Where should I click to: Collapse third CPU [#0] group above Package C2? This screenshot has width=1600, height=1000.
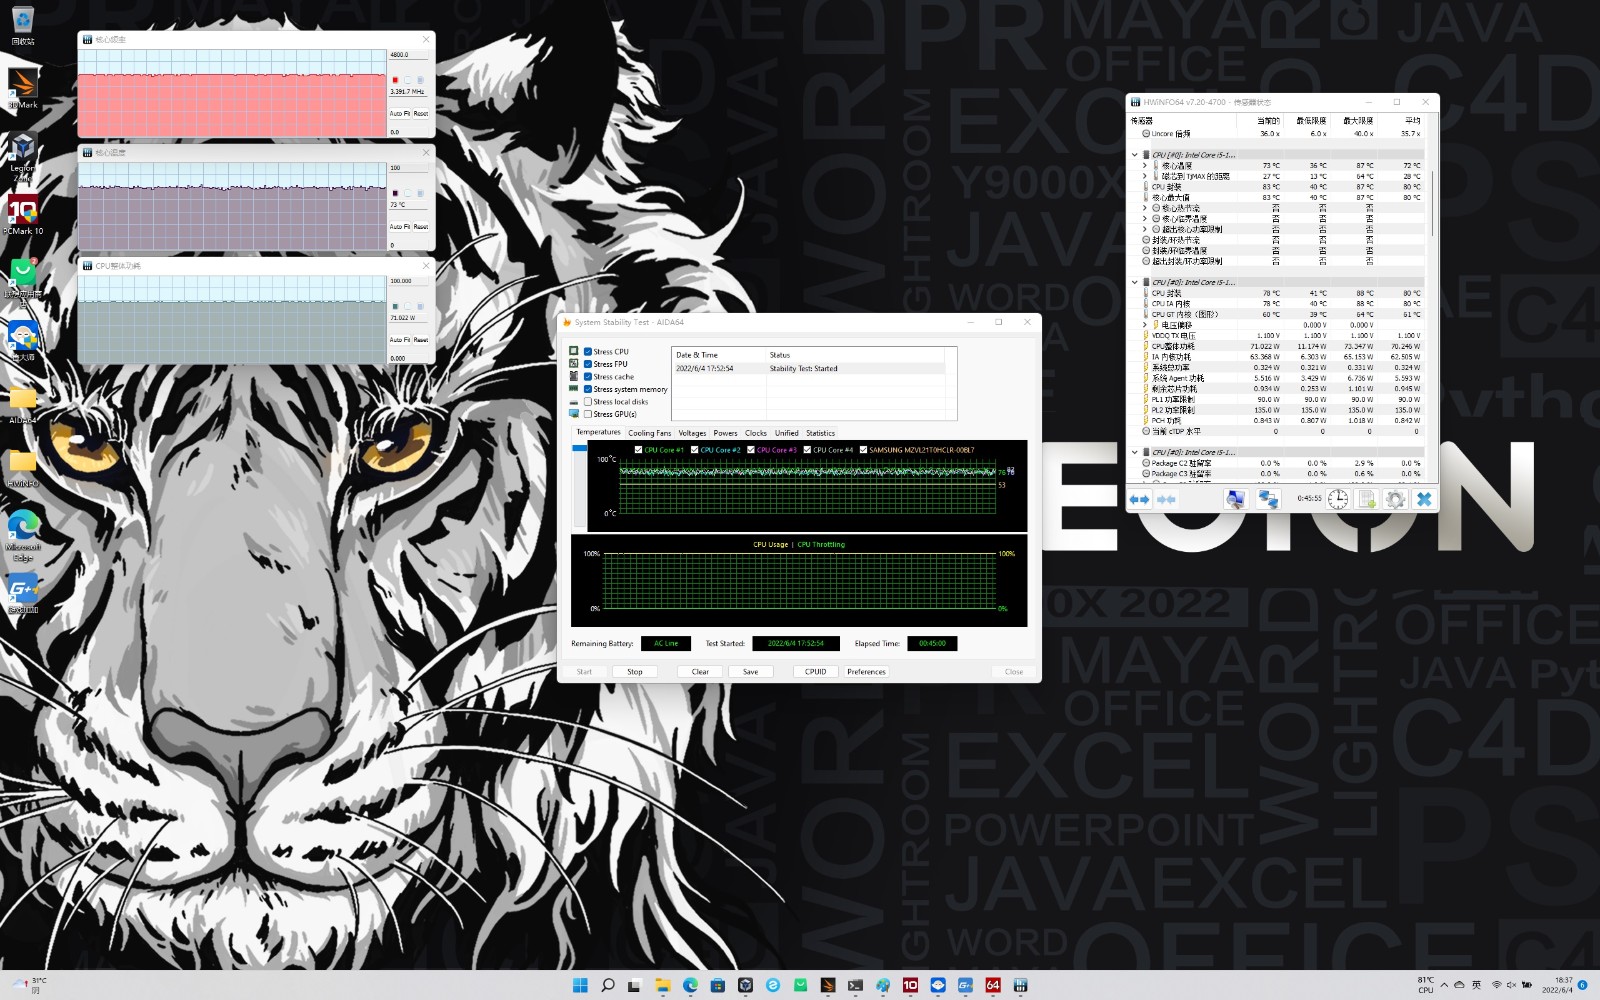[x=1135, y=452]
